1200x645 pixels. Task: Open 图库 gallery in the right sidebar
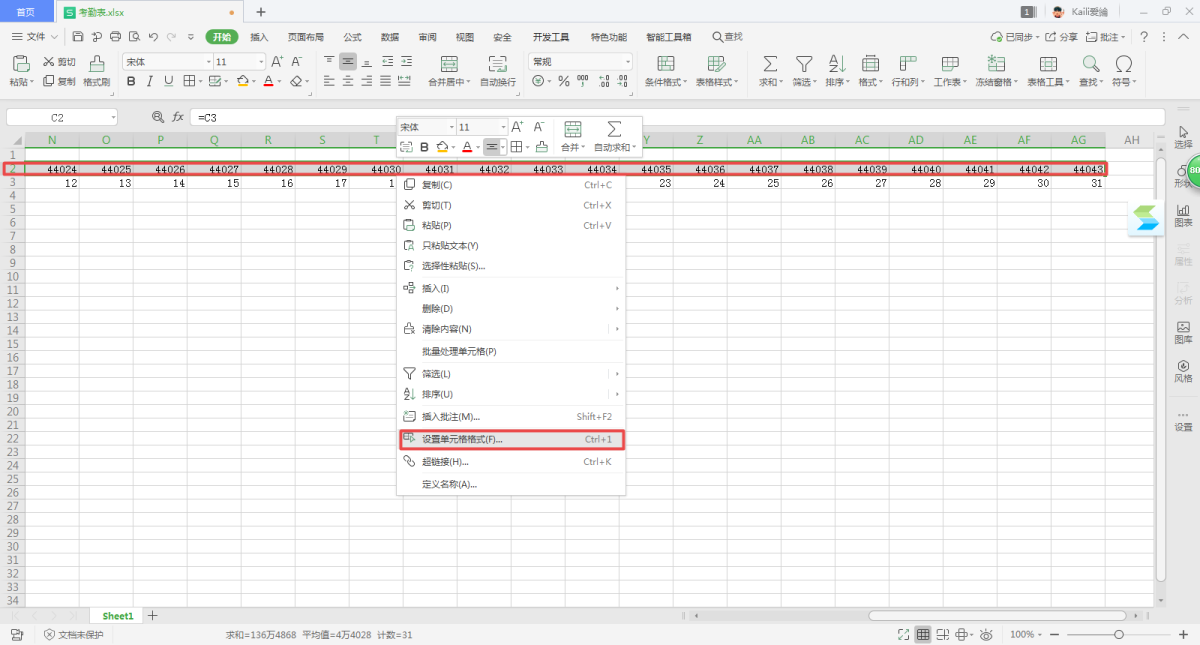pos(1183,331)
